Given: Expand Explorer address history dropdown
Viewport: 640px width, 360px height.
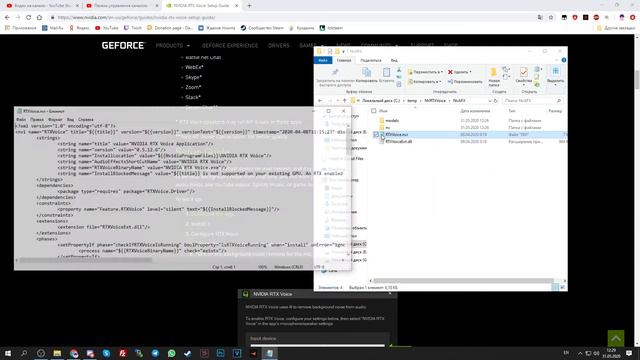Looking at the screenshot, I should [x=490, y=100].
